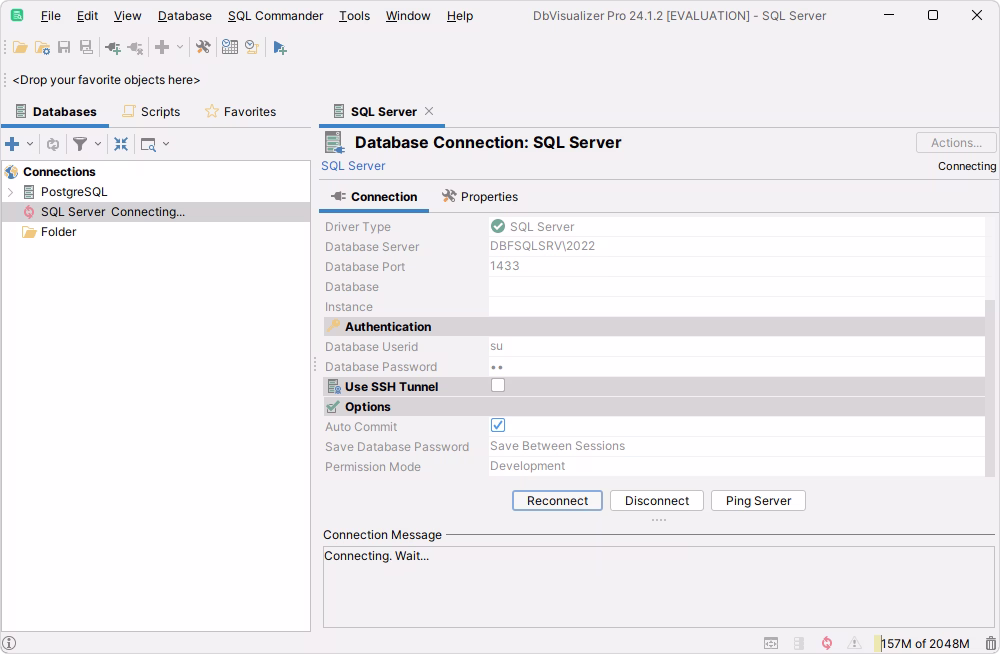Close the SQL Server object tab
The height and width of the screenshot is (654, 1000).
click(x=429, y=111)
